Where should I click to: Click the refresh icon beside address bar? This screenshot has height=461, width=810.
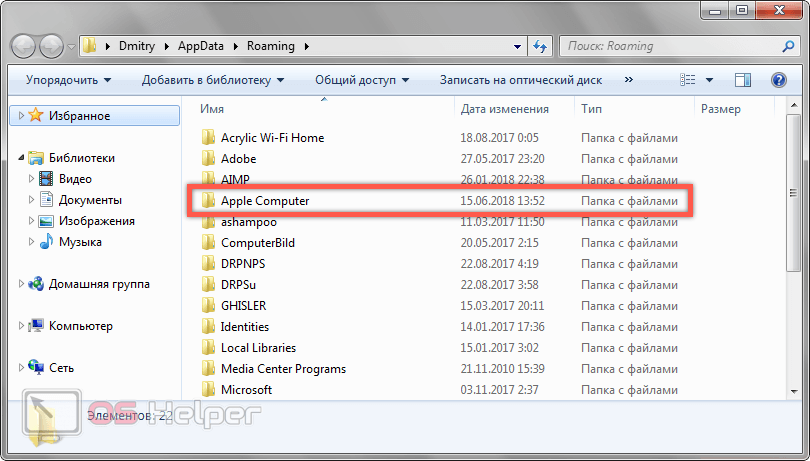pos(540,46)
